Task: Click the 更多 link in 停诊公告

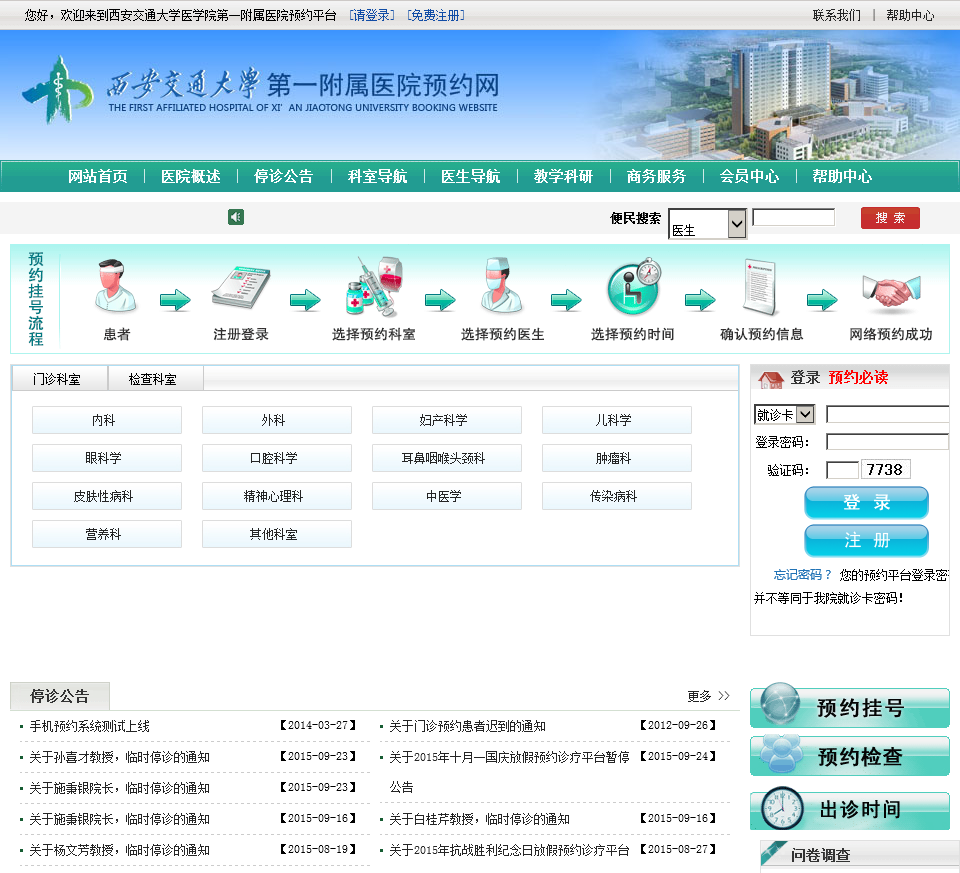Action: 699,696
